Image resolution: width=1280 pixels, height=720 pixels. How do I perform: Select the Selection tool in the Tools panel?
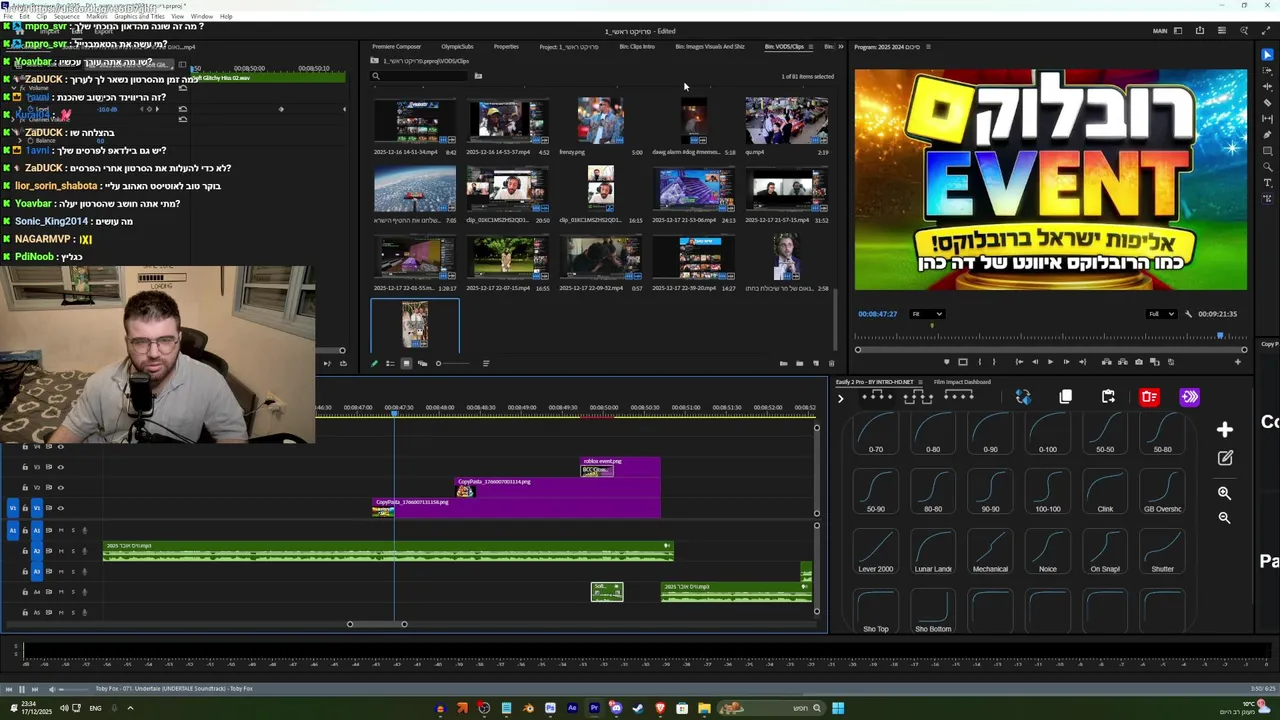click(1267, 55)
